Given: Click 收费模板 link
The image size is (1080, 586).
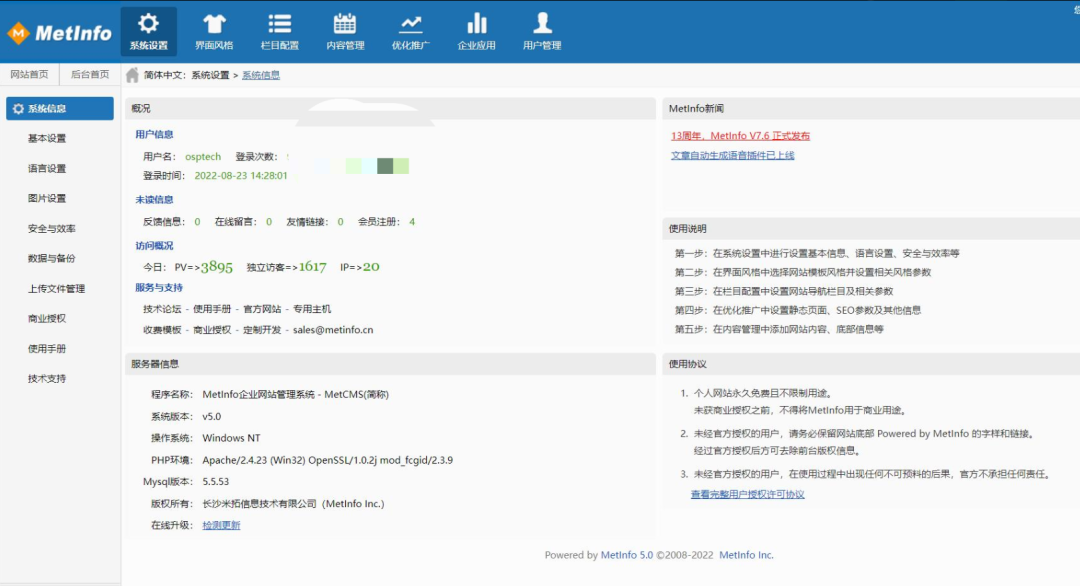Looking at the screenshot, I should tap(162, 330).
